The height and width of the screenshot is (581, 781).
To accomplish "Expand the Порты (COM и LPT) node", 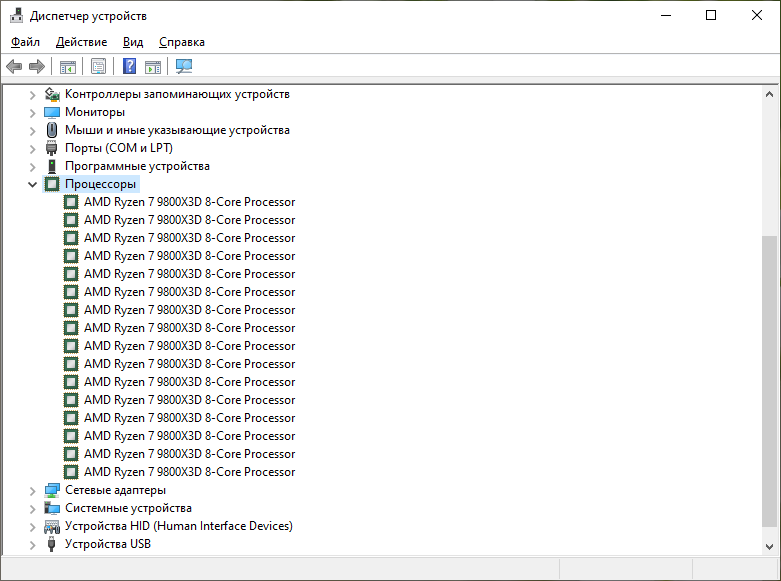I will coord(32,148).
